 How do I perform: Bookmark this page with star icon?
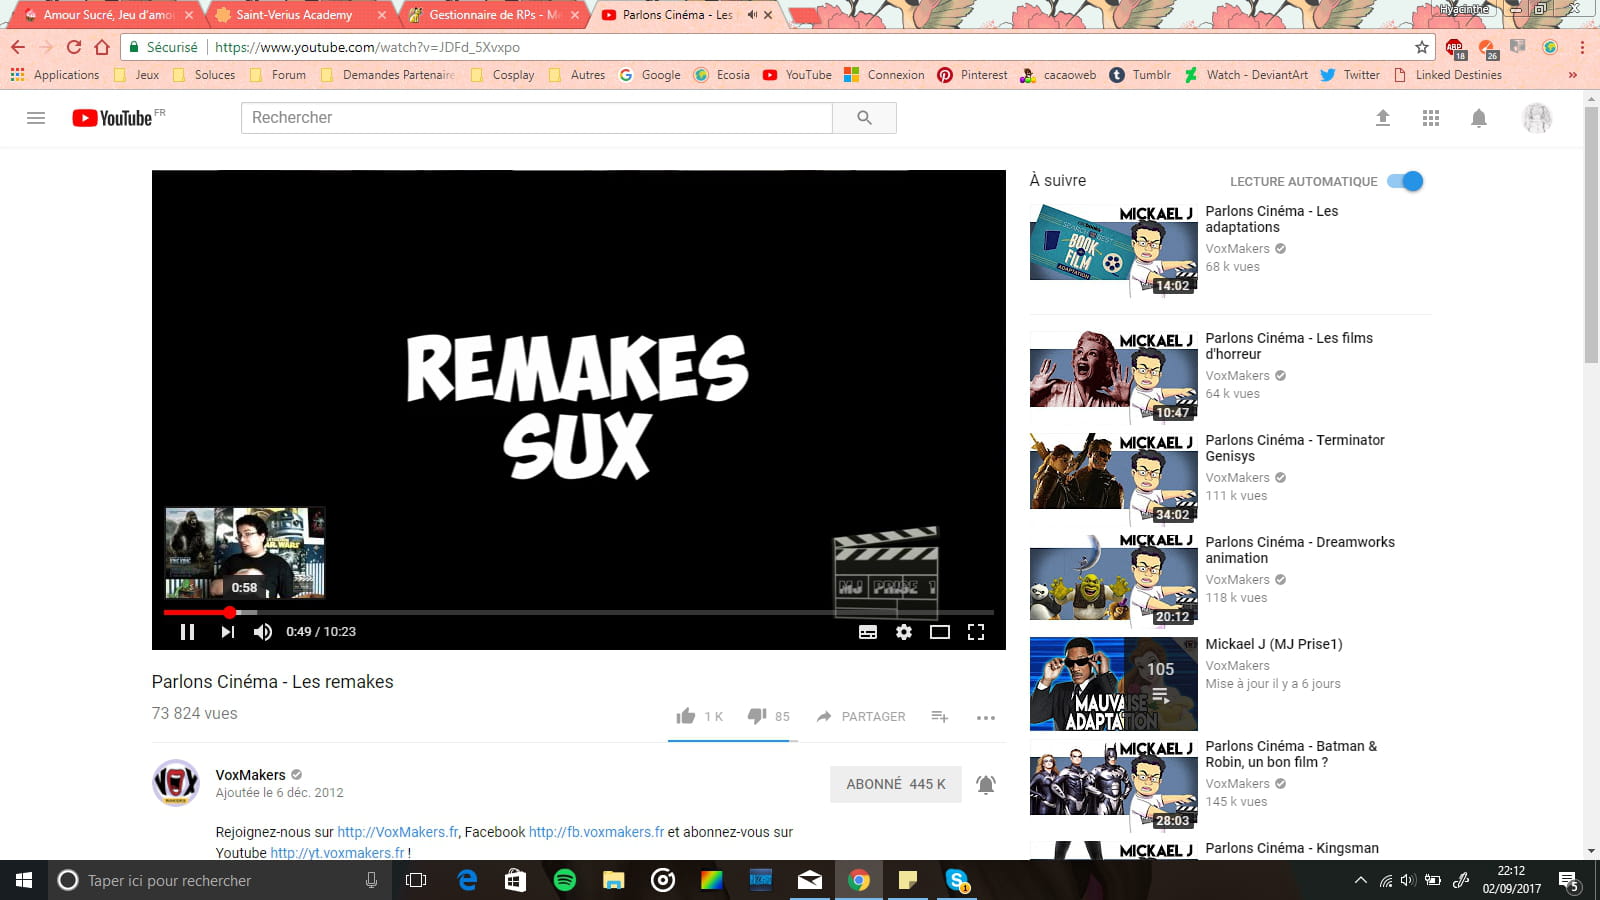click(x=1422, y=47)
